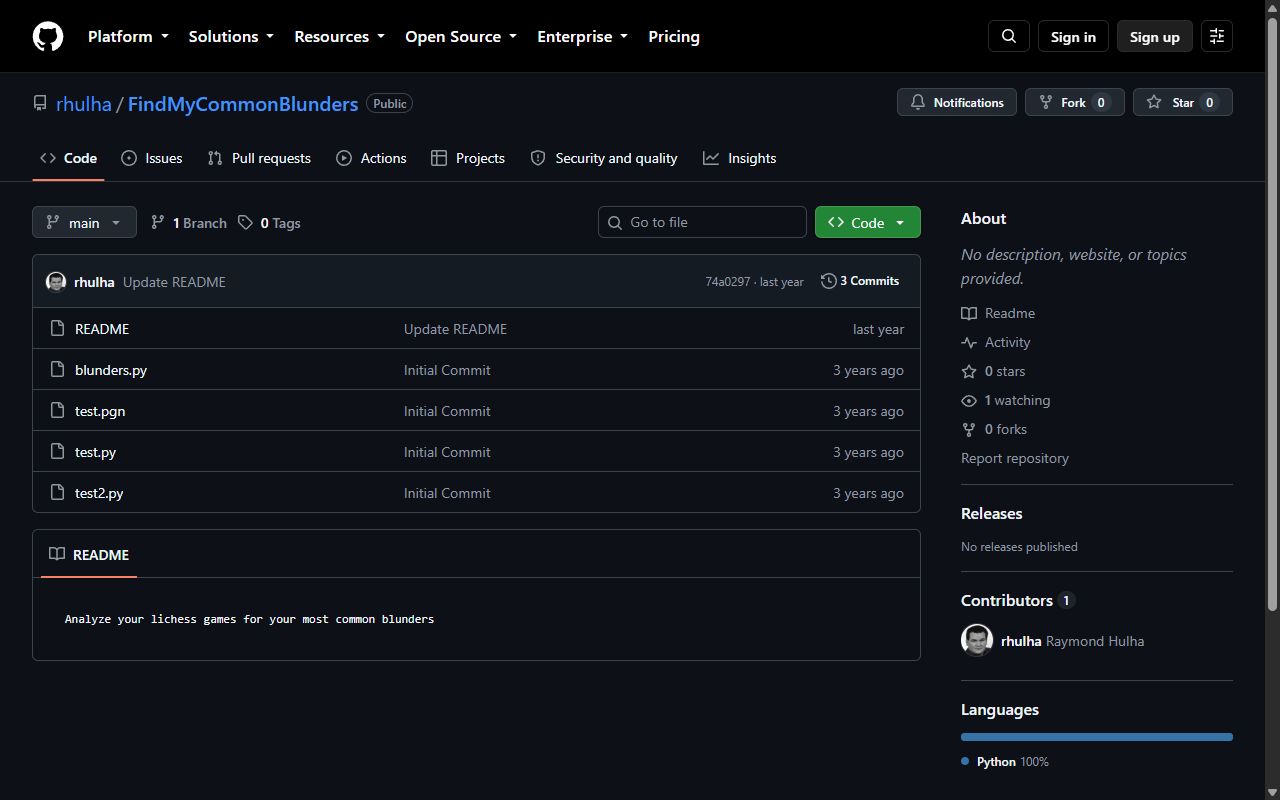Viewport: 1280px width, 800px height.
Task: Open the FindMyCommonBlunders repository link
Action: coord(243,104)
